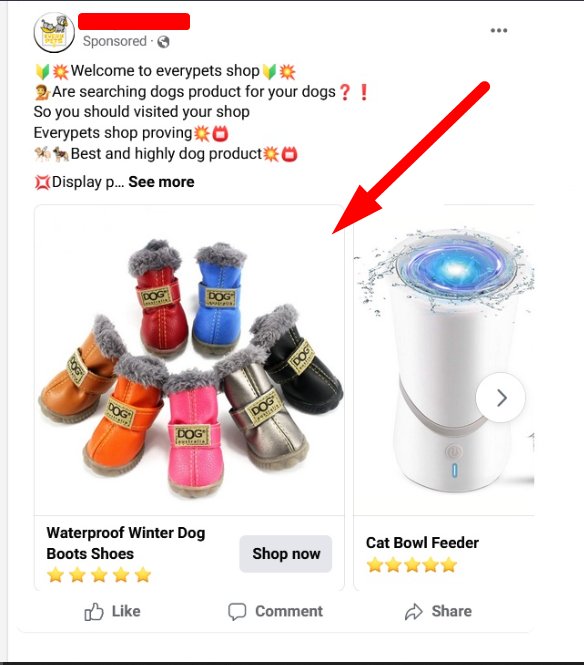Screen dimensions: 584x665
Task: Open the cat bowl feeder image
Action: (x=444, y=360)
